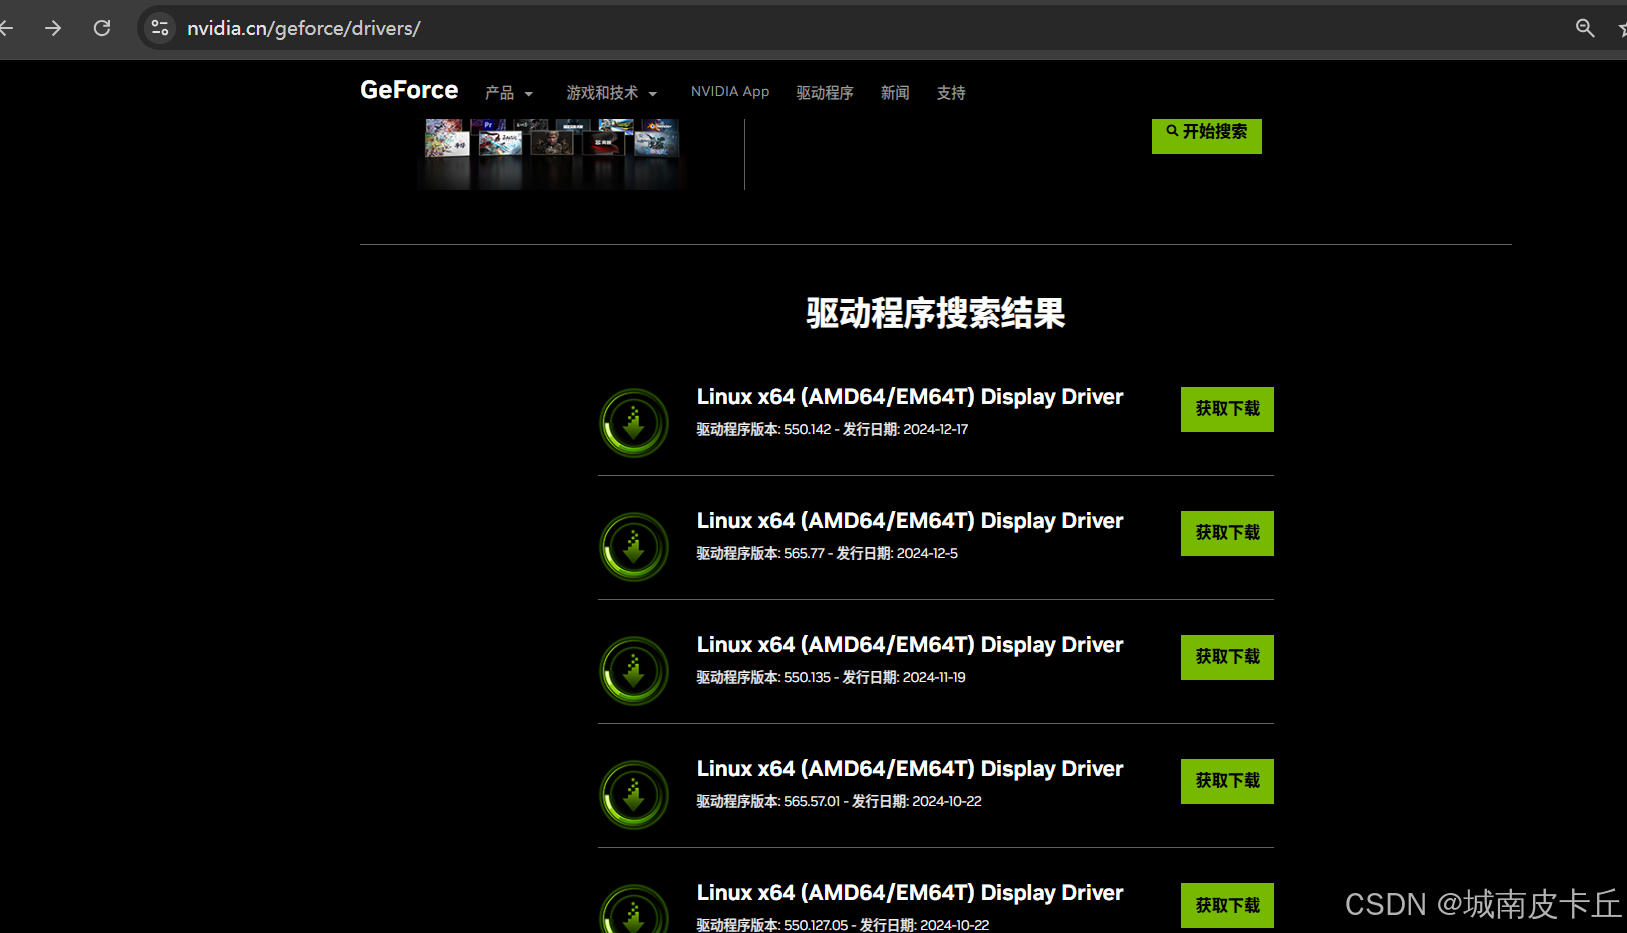Click the game covers thumbnail banner

pos(552,152)
